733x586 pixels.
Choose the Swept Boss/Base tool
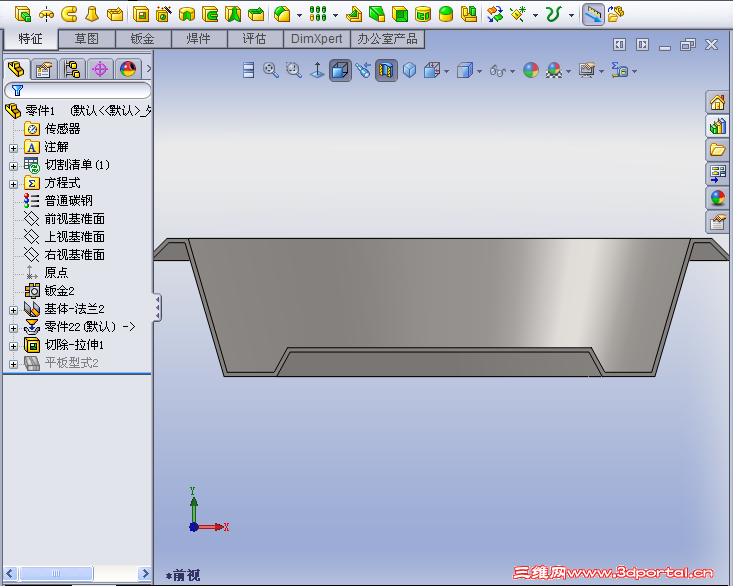click(x=69, y=14)
